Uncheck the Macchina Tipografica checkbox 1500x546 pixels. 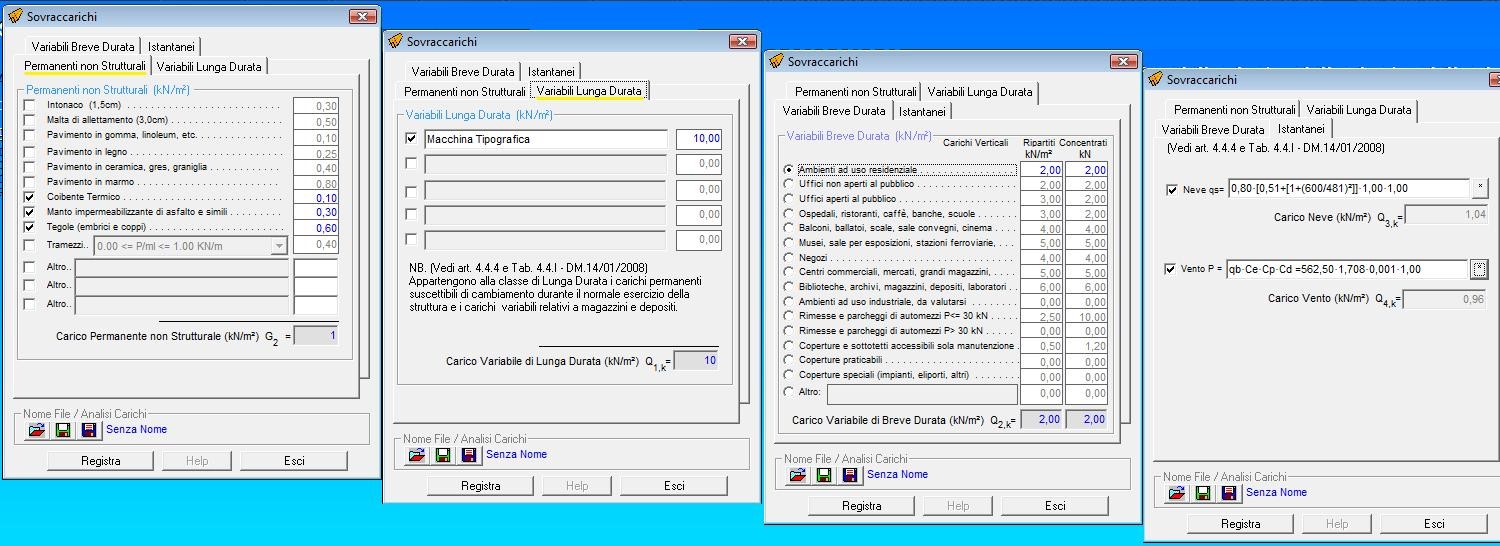411,139
